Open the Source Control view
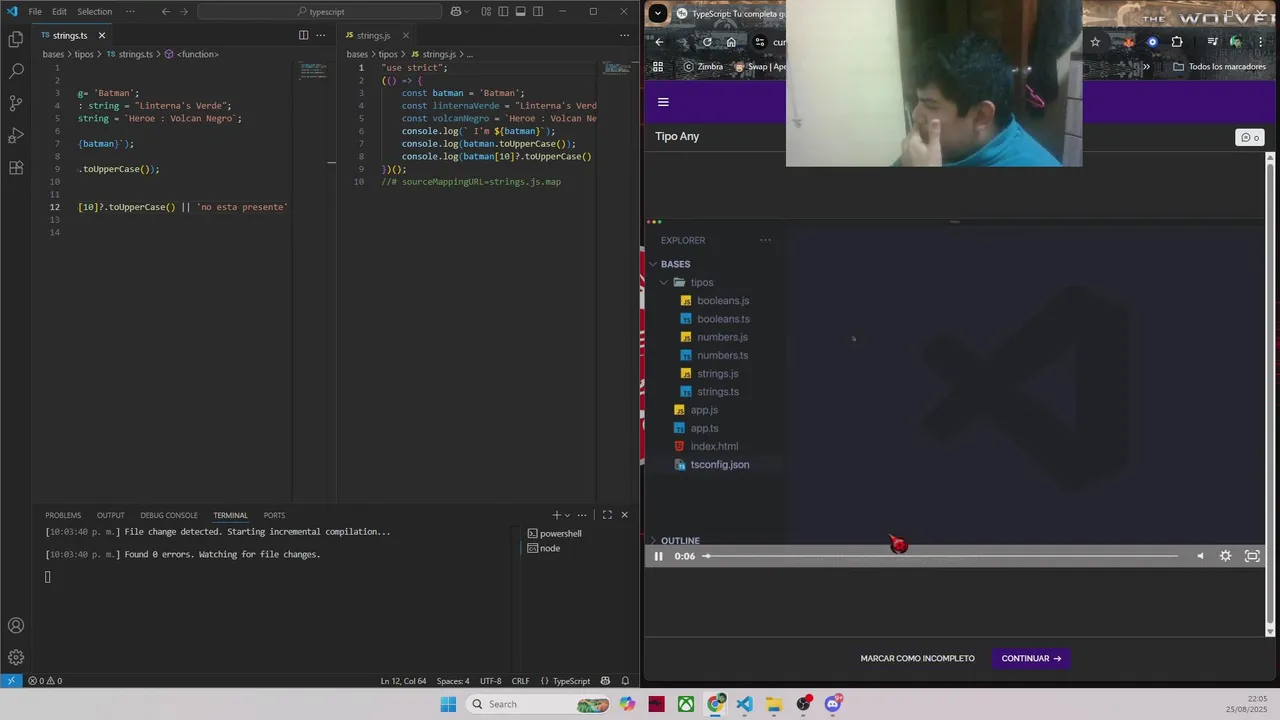The height and width of the screenshot is (720, 1280). pyautogui.click(x=16, y=103)
